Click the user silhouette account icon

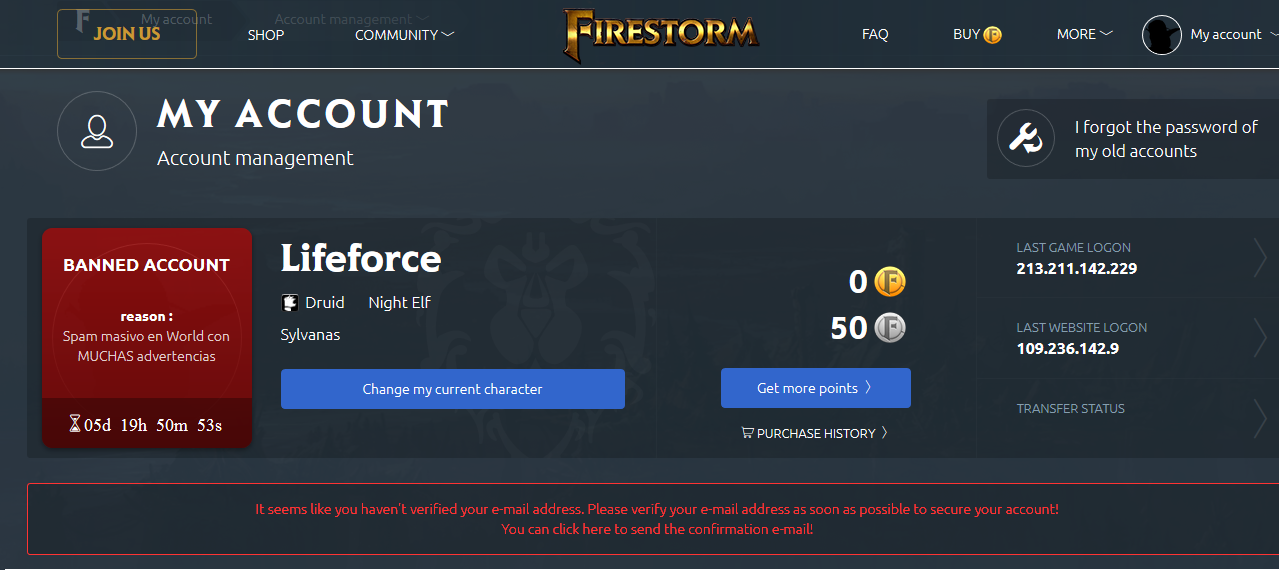tap(97, 131)
